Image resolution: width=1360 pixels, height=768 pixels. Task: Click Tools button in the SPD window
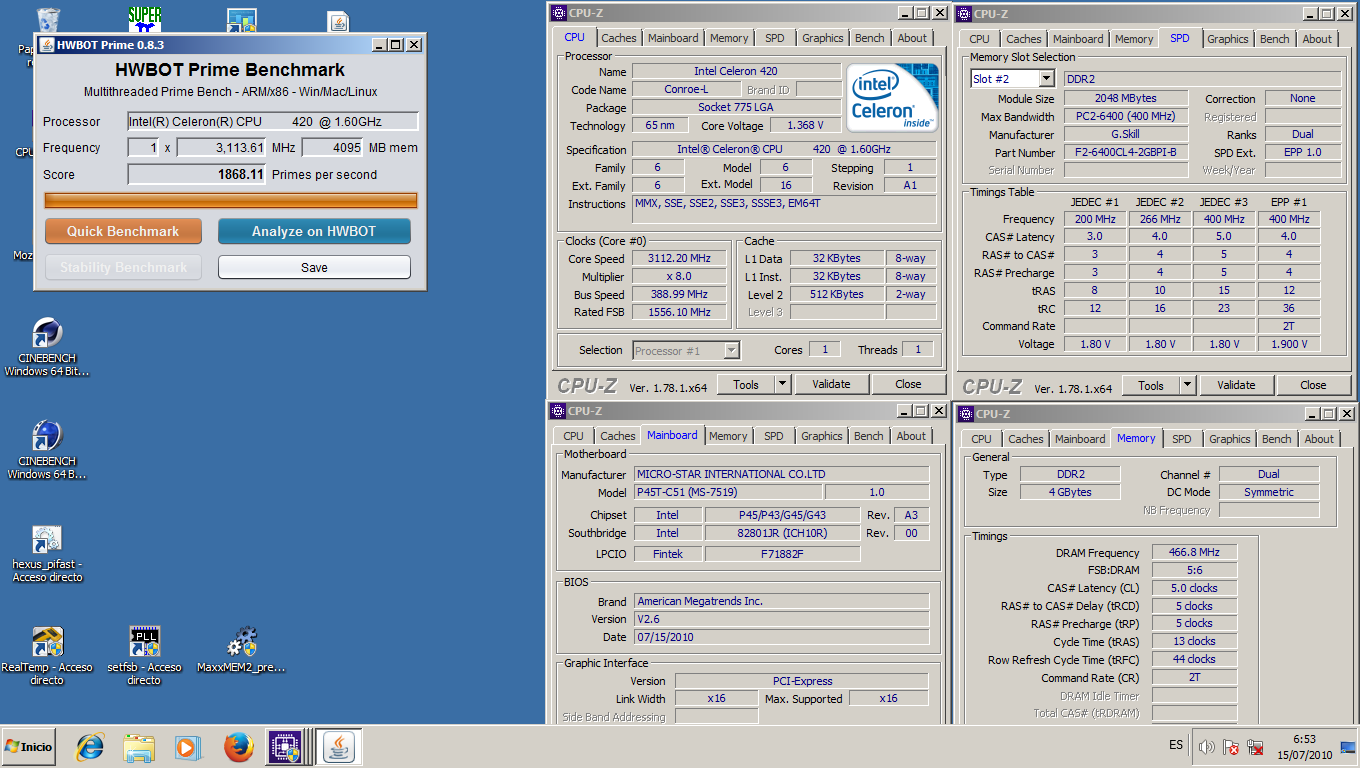(x=1151, y=385)
